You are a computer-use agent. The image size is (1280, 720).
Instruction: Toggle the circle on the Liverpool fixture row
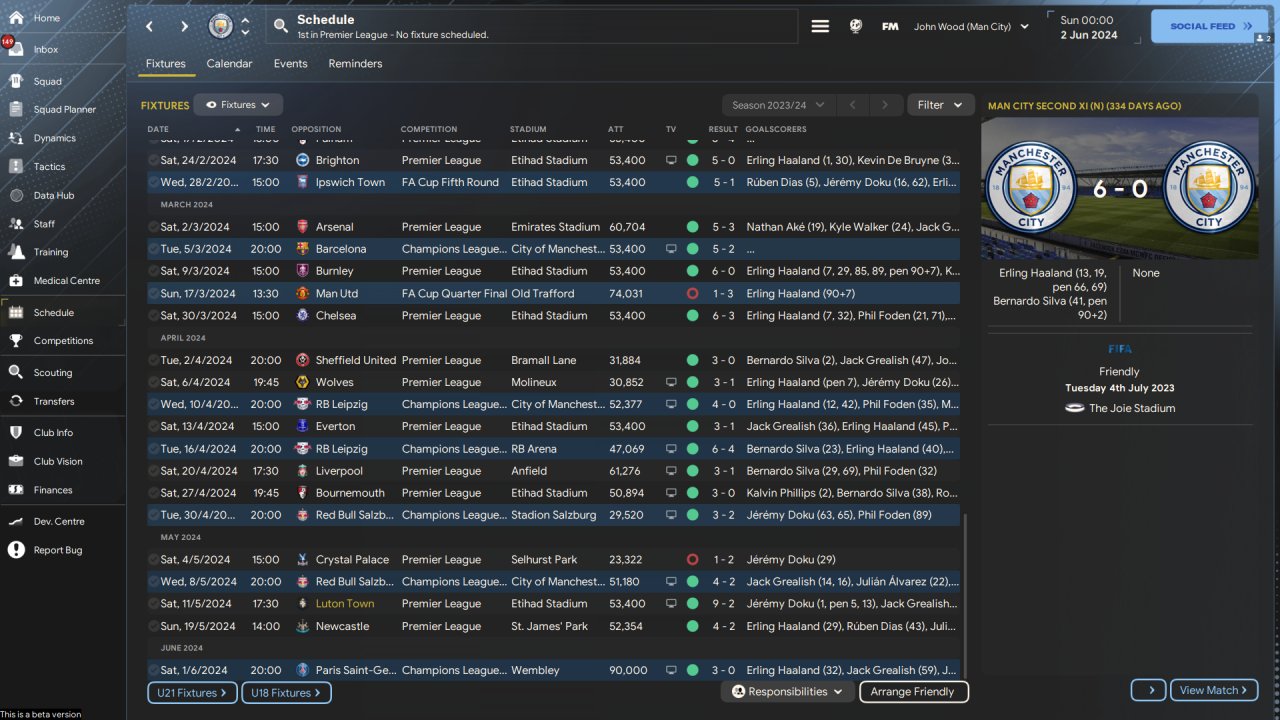pyautogui.click(x=154, y=471)
